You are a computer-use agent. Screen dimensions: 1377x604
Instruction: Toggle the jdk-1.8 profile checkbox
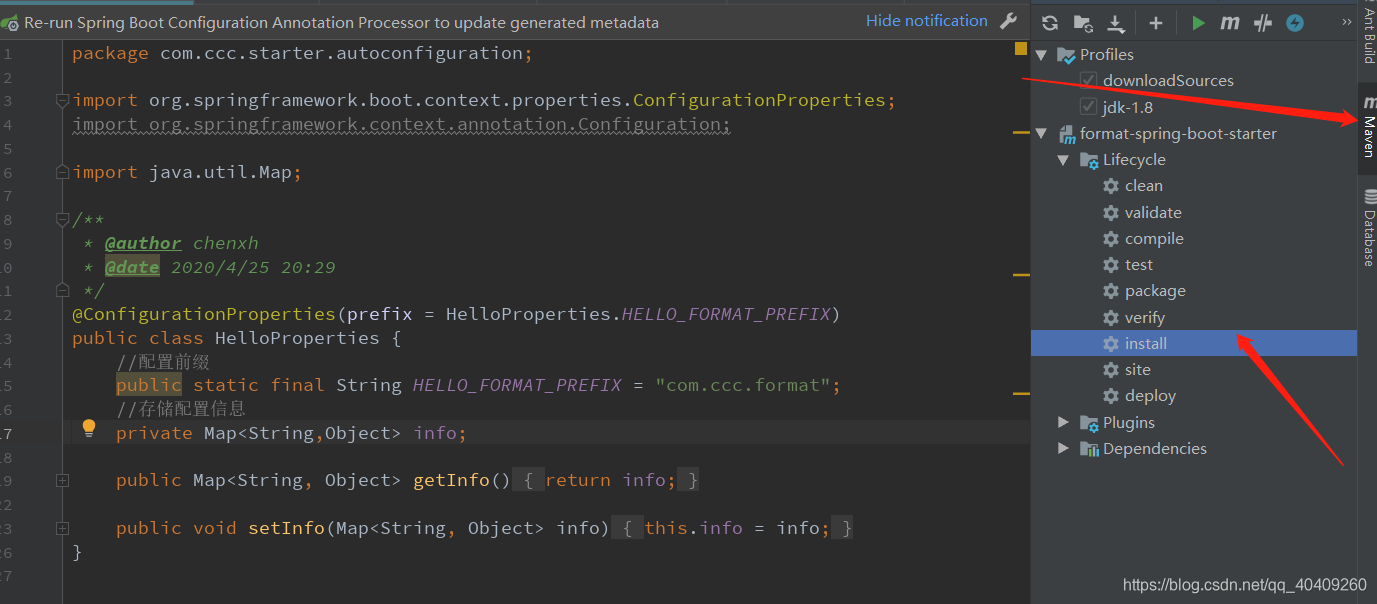(1088, 107)
